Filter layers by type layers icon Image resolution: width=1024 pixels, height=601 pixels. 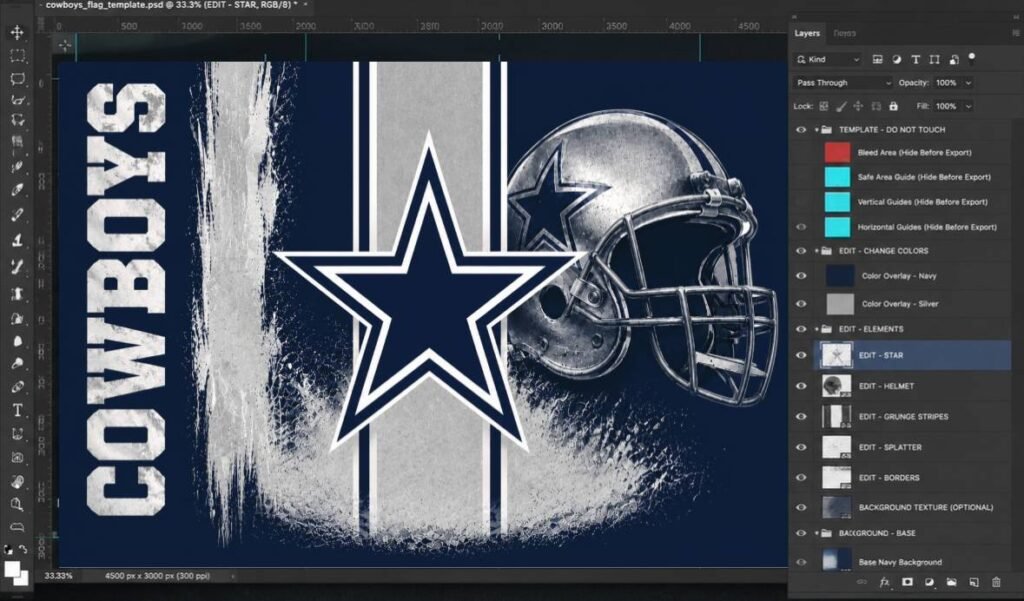916,59
